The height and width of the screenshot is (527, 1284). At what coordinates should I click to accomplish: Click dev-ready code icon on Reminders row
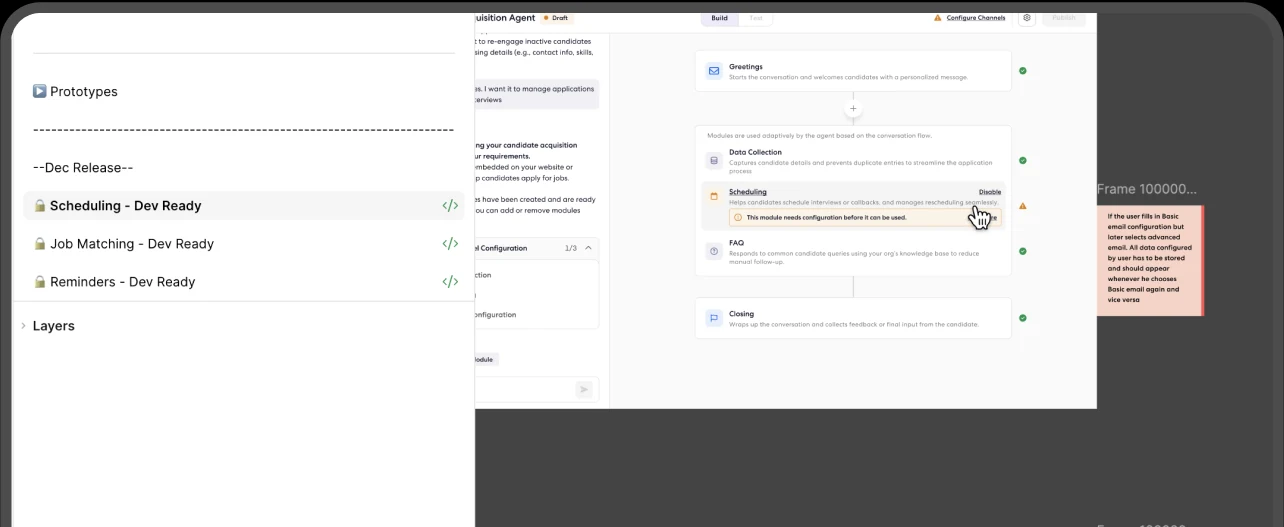[x=450, y=282]
